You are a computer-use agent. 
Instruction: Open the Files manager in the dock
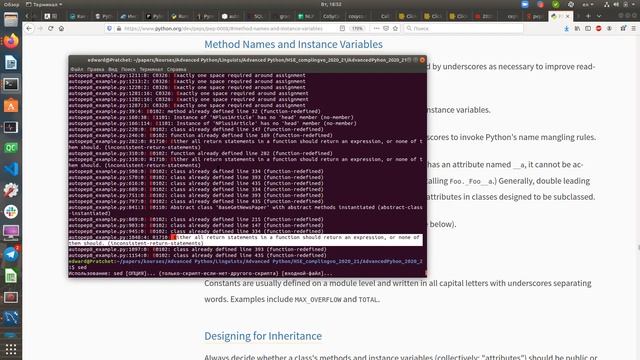pyautogui.click(x=11, y=20)
